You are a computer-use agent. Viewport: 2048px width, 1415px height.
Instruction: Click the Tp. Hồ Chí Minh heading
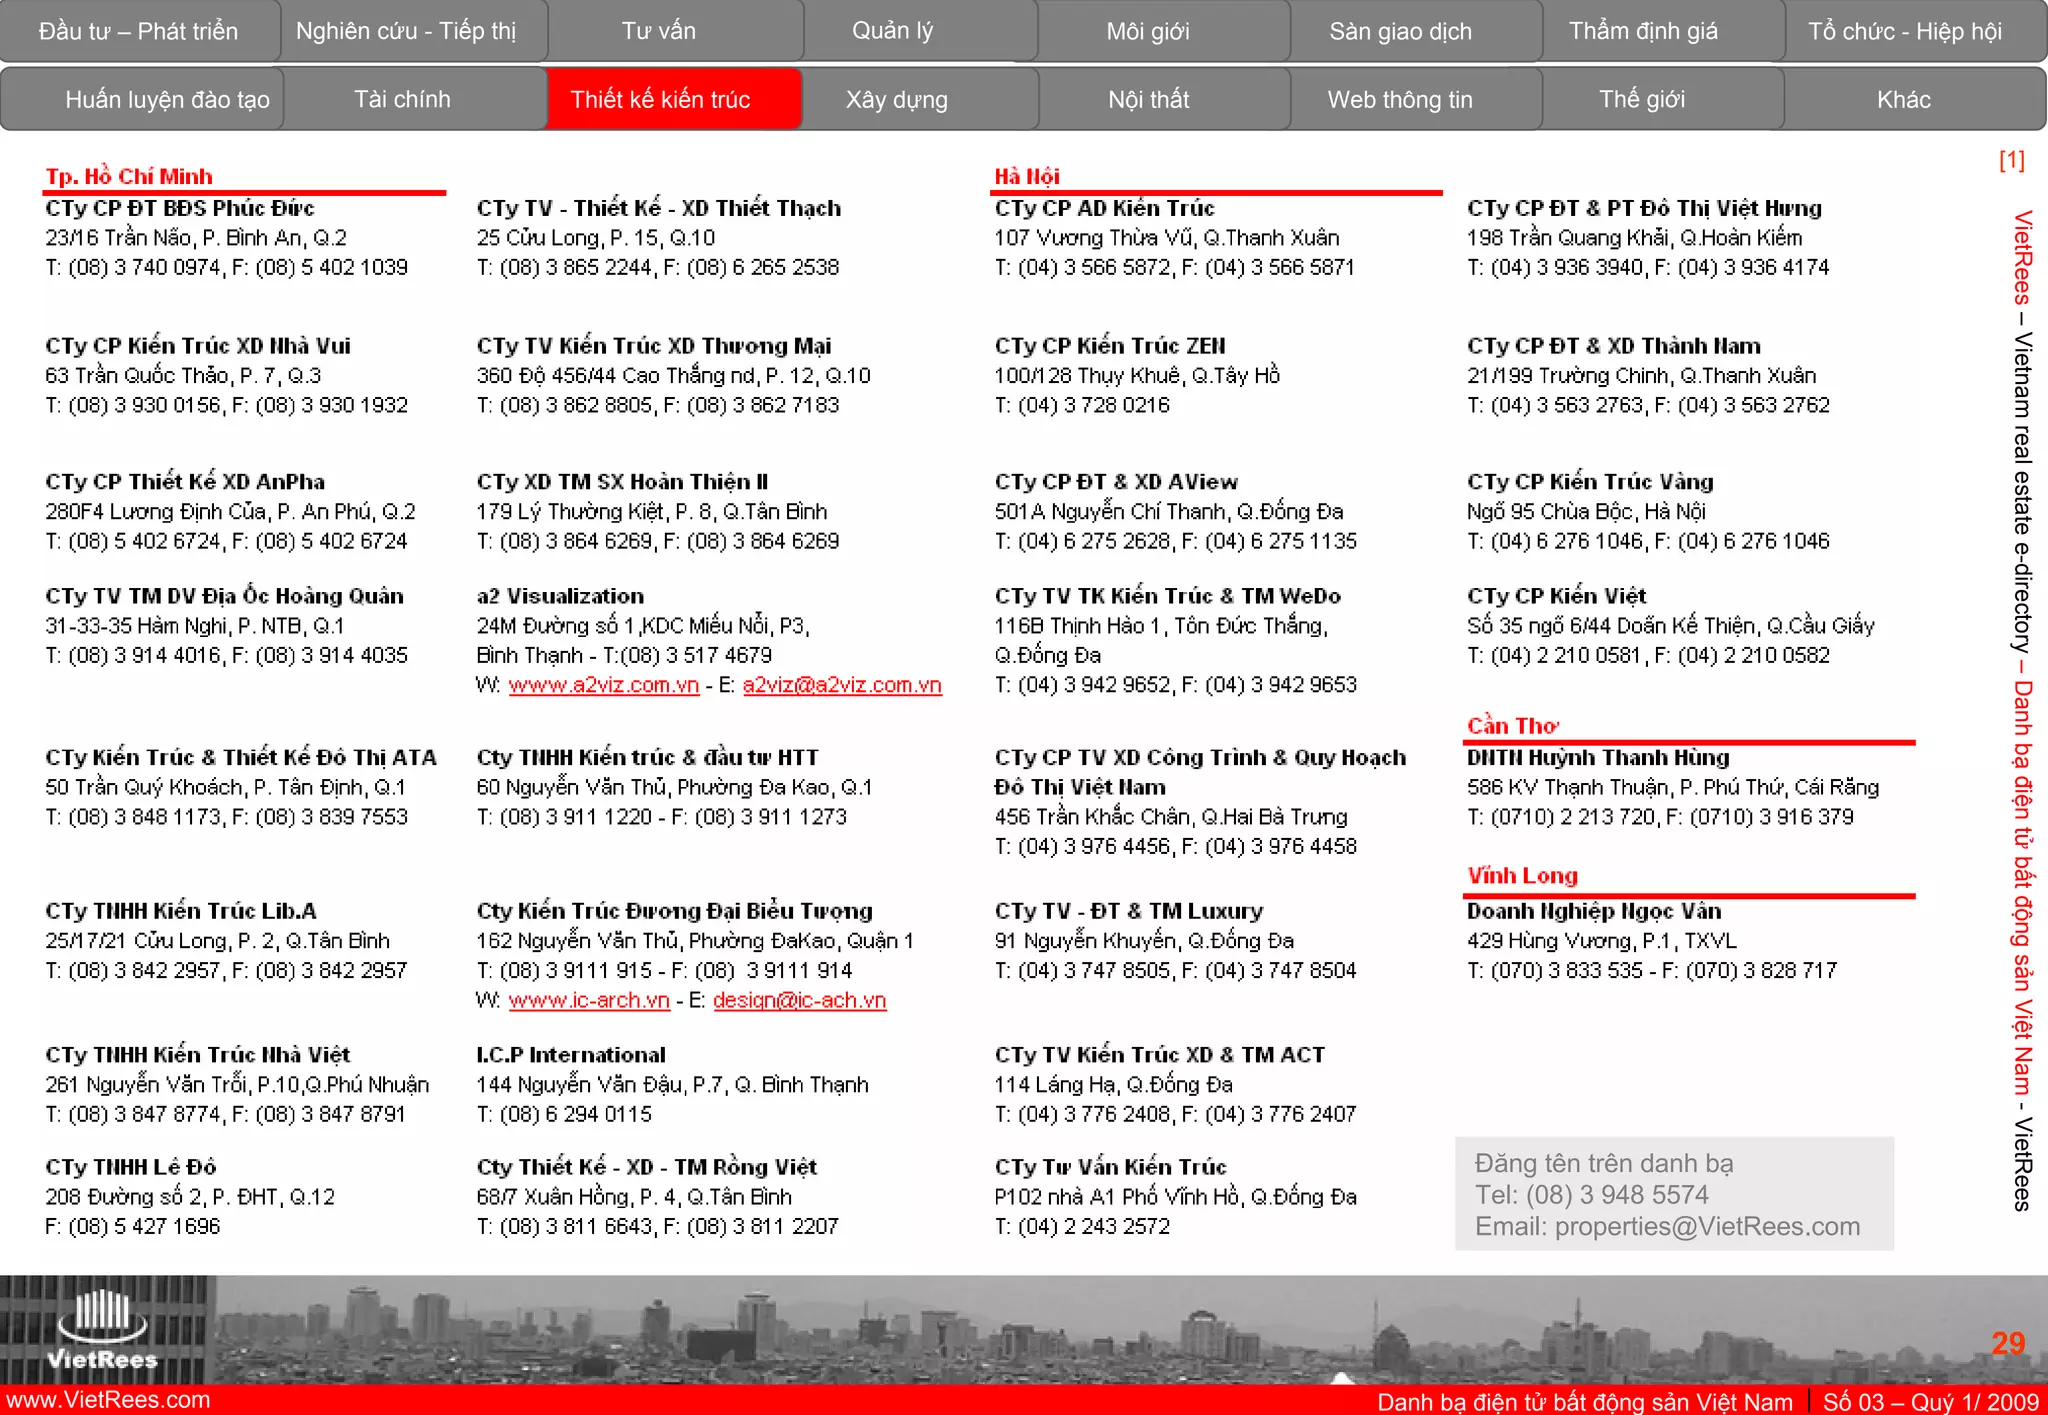click(129, 176)
